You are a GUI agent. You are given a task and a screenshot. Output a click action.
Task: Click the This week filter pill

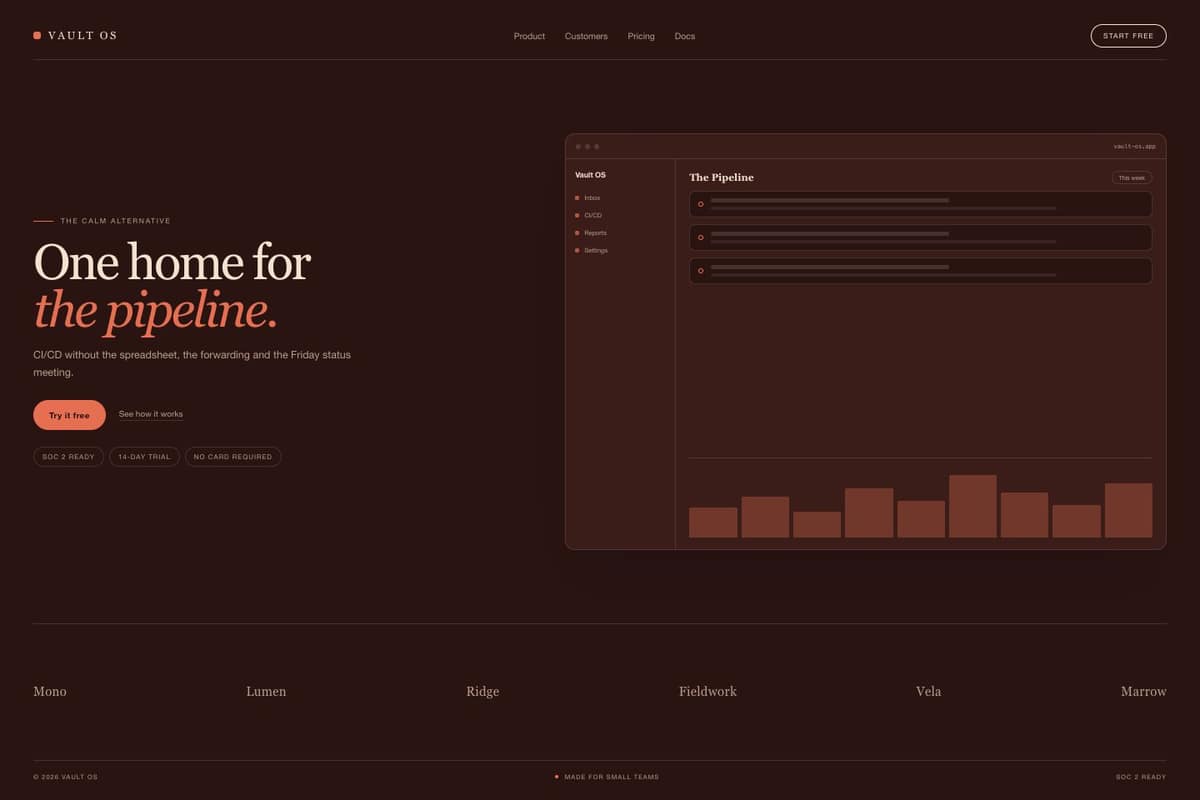point(1132,178)
